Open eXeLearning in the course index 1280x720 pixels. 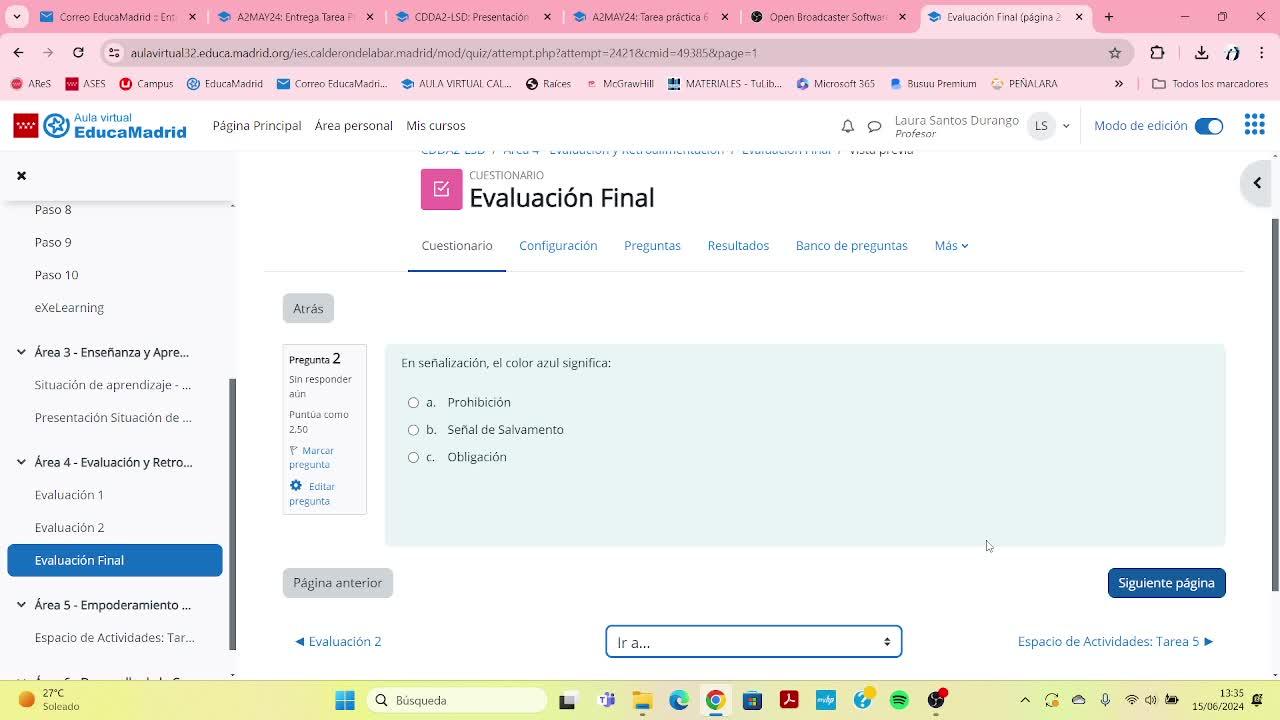pyautogui.click(x=69, y=308)
